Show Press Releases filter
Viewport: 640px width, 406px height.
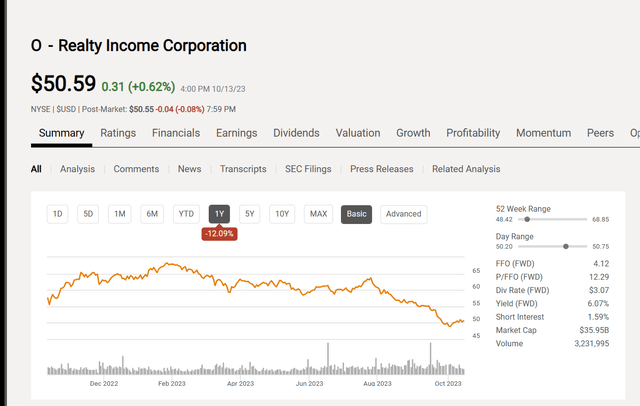[382, 169]
